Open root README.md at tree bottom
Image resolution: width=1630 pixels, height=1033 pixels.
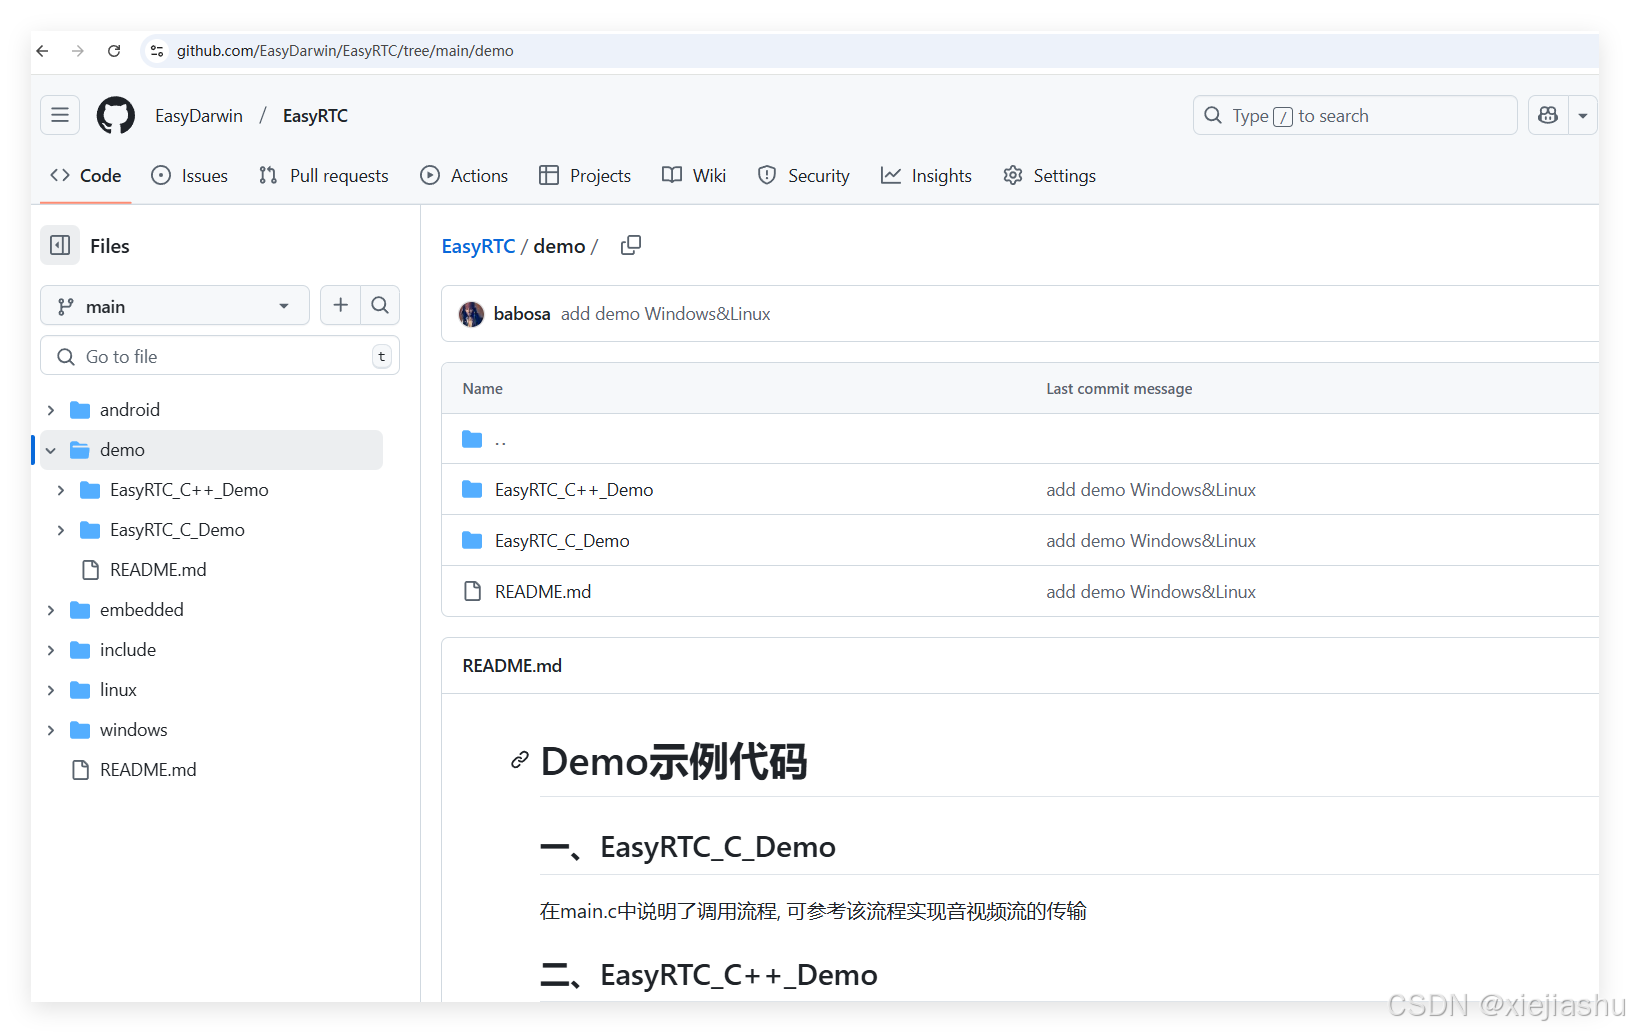pos(148,770)
